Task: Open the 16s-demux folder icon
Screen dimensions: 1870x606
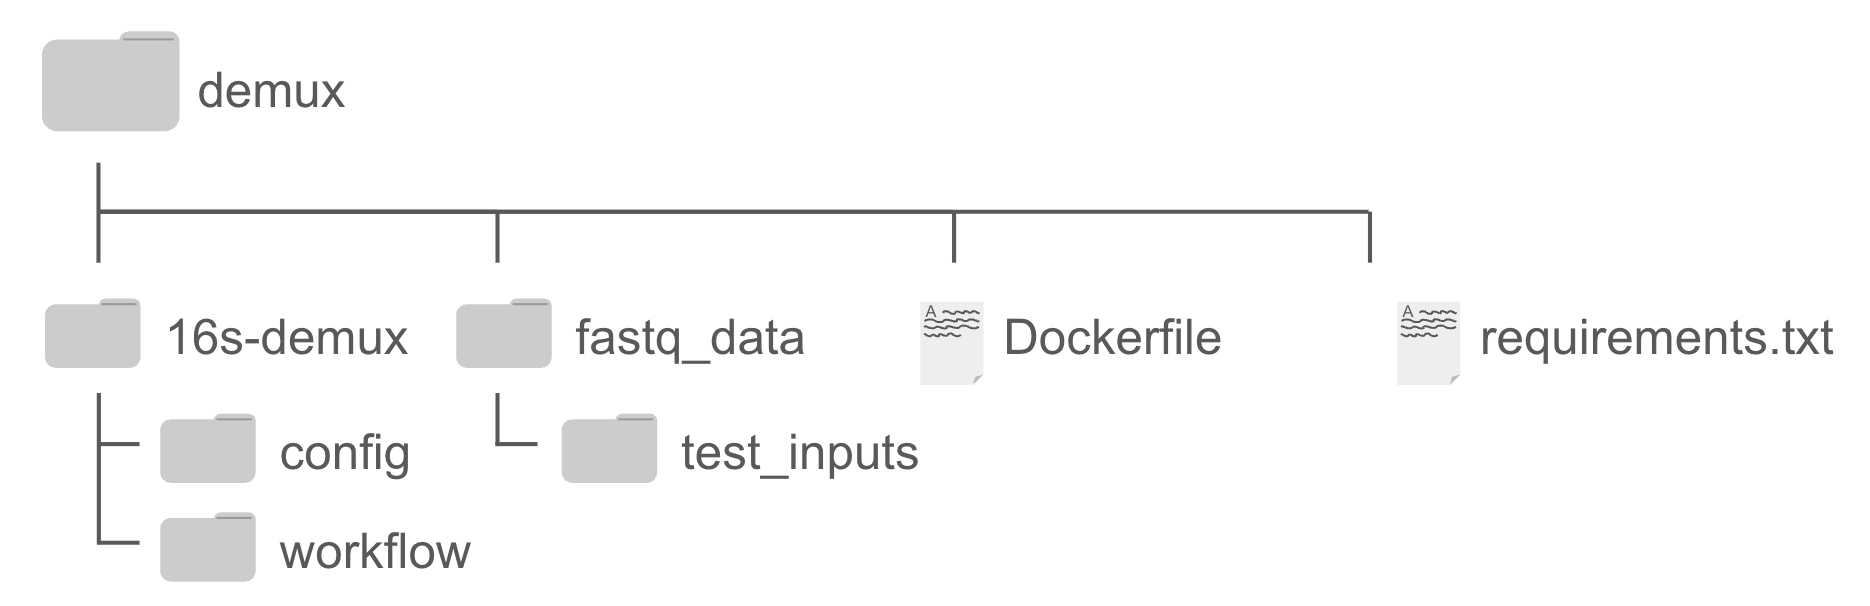Action: click(x=92, y=334)
